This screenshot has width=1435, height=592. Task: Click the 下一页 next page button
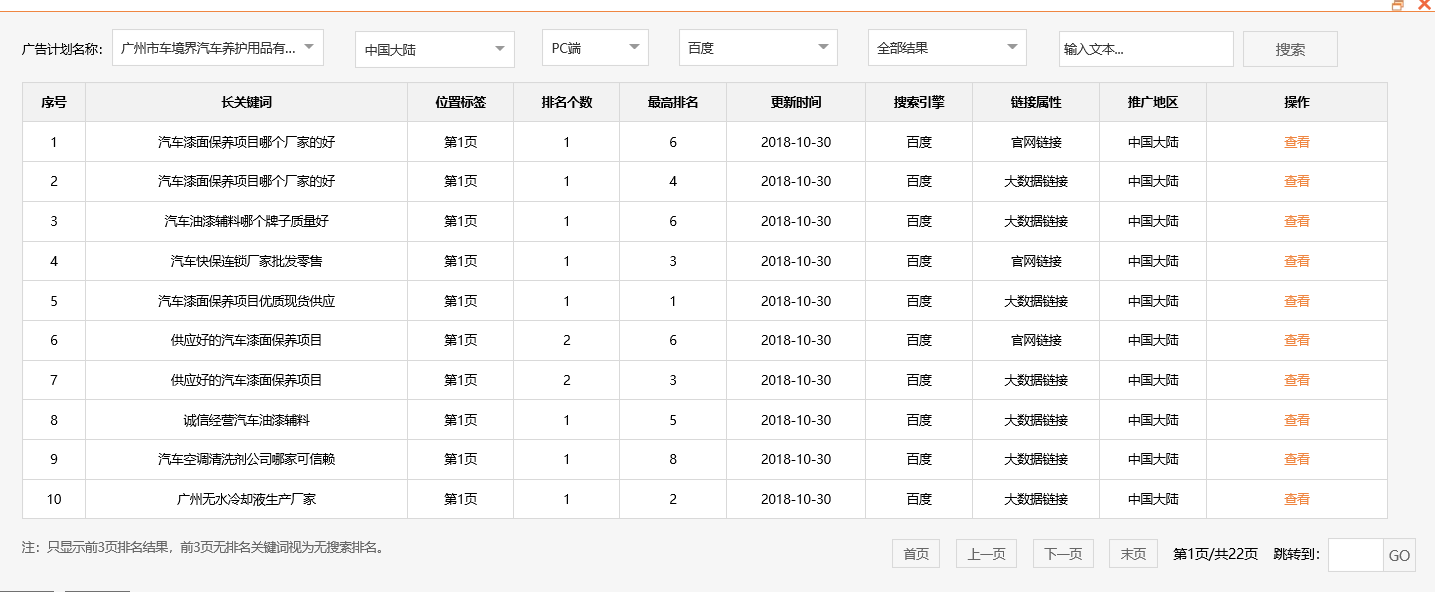click(1061, 553)
